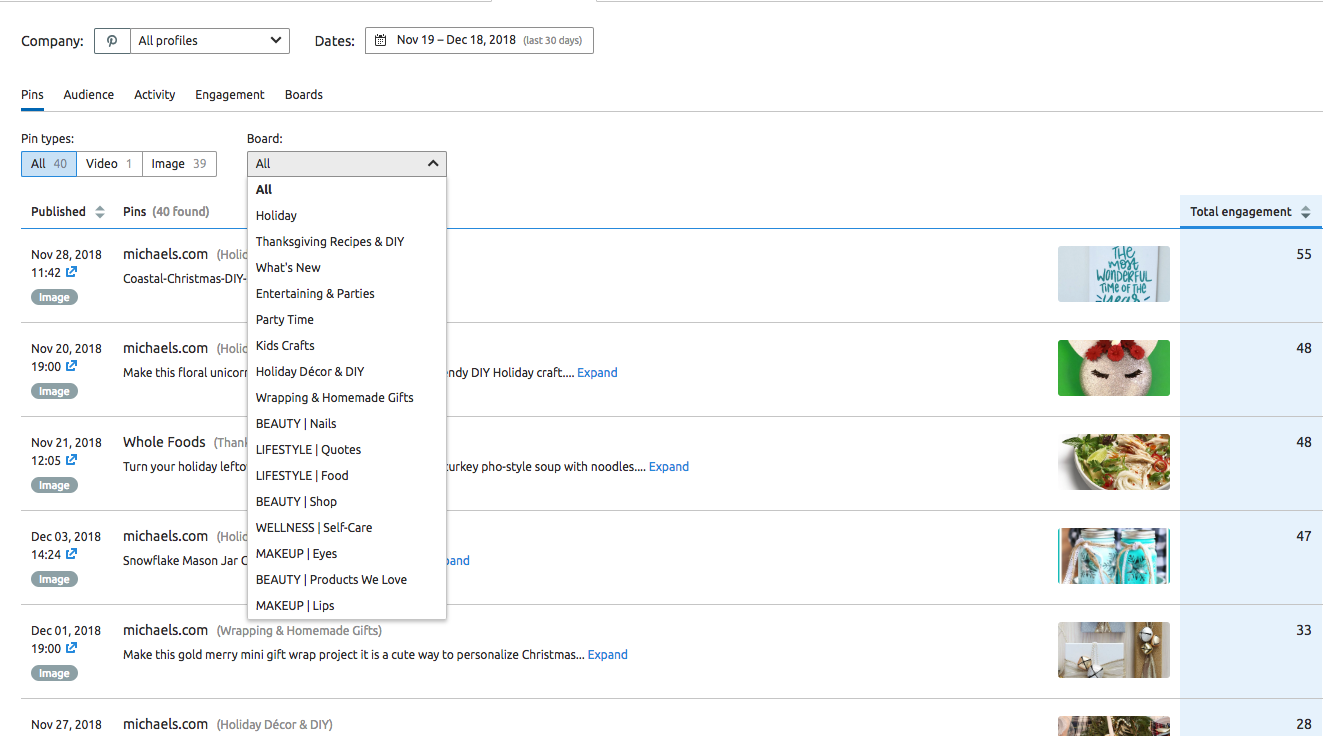Select WELLNESS | Self-Care board
The width and height of the screenshot is (1323, 736).
click(347, 528)
